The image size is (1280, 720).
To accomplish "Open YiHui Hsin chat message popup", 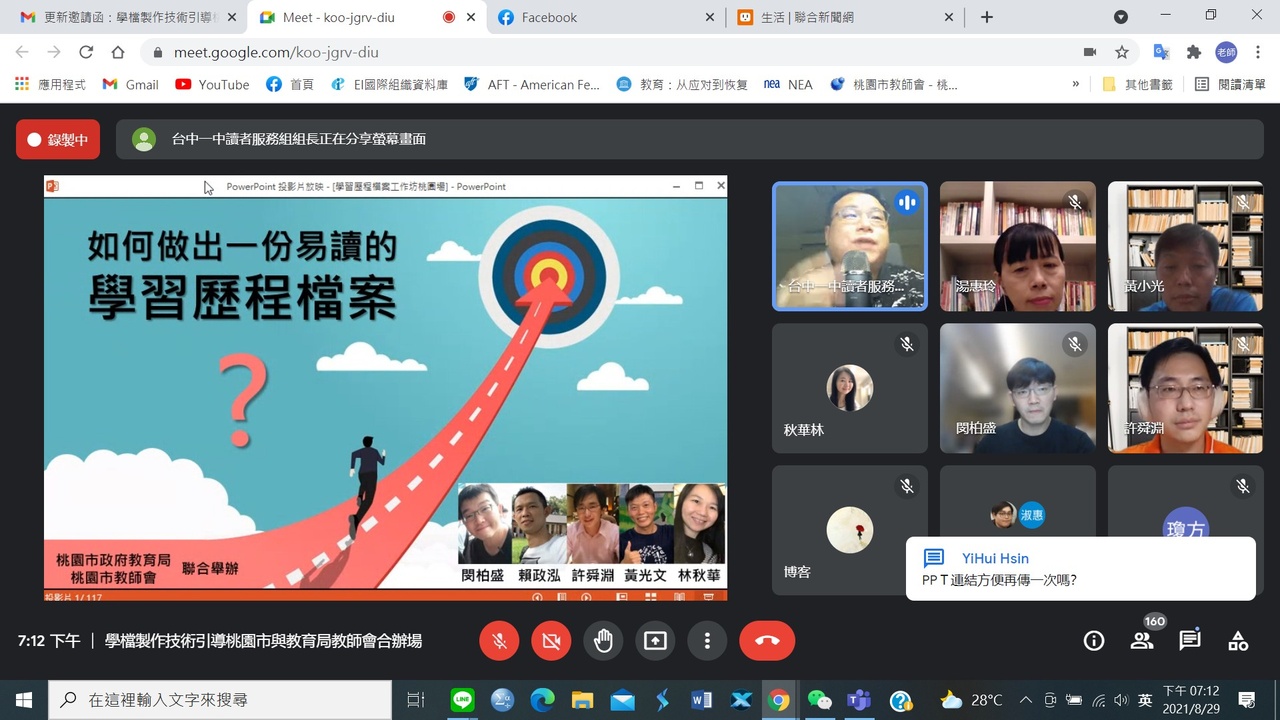I will (x=1080, y=568).
